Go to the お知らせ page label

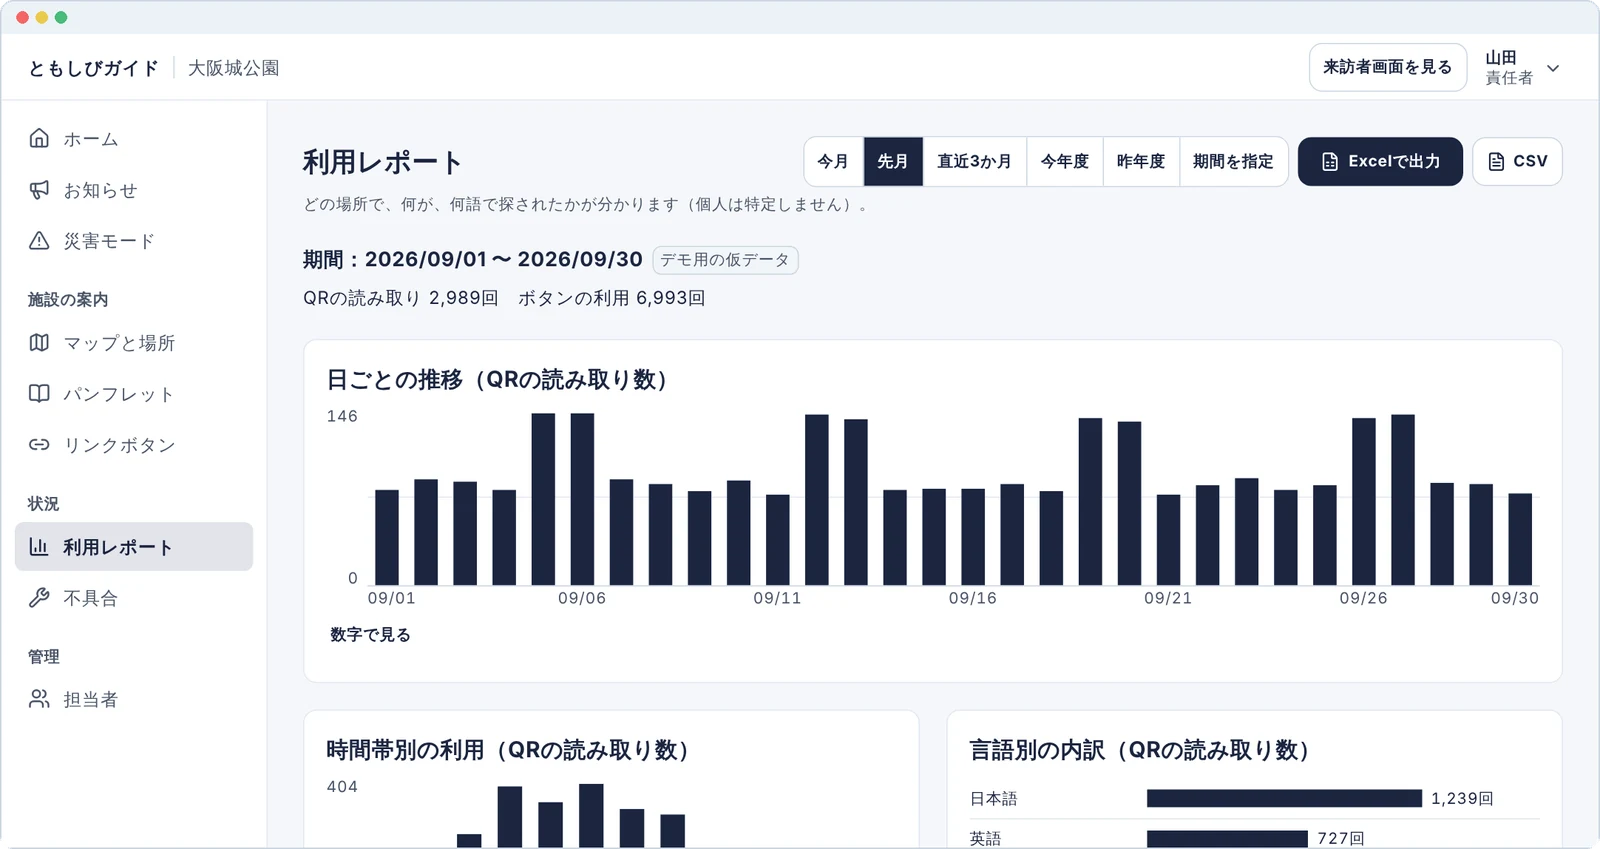pyautogui.click(x=100, y=190)
